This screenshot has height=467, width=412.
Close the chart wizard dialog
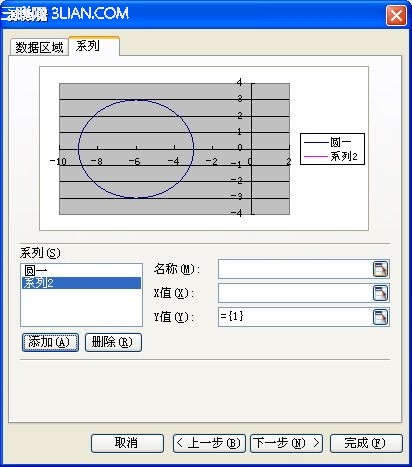[396, 15]
